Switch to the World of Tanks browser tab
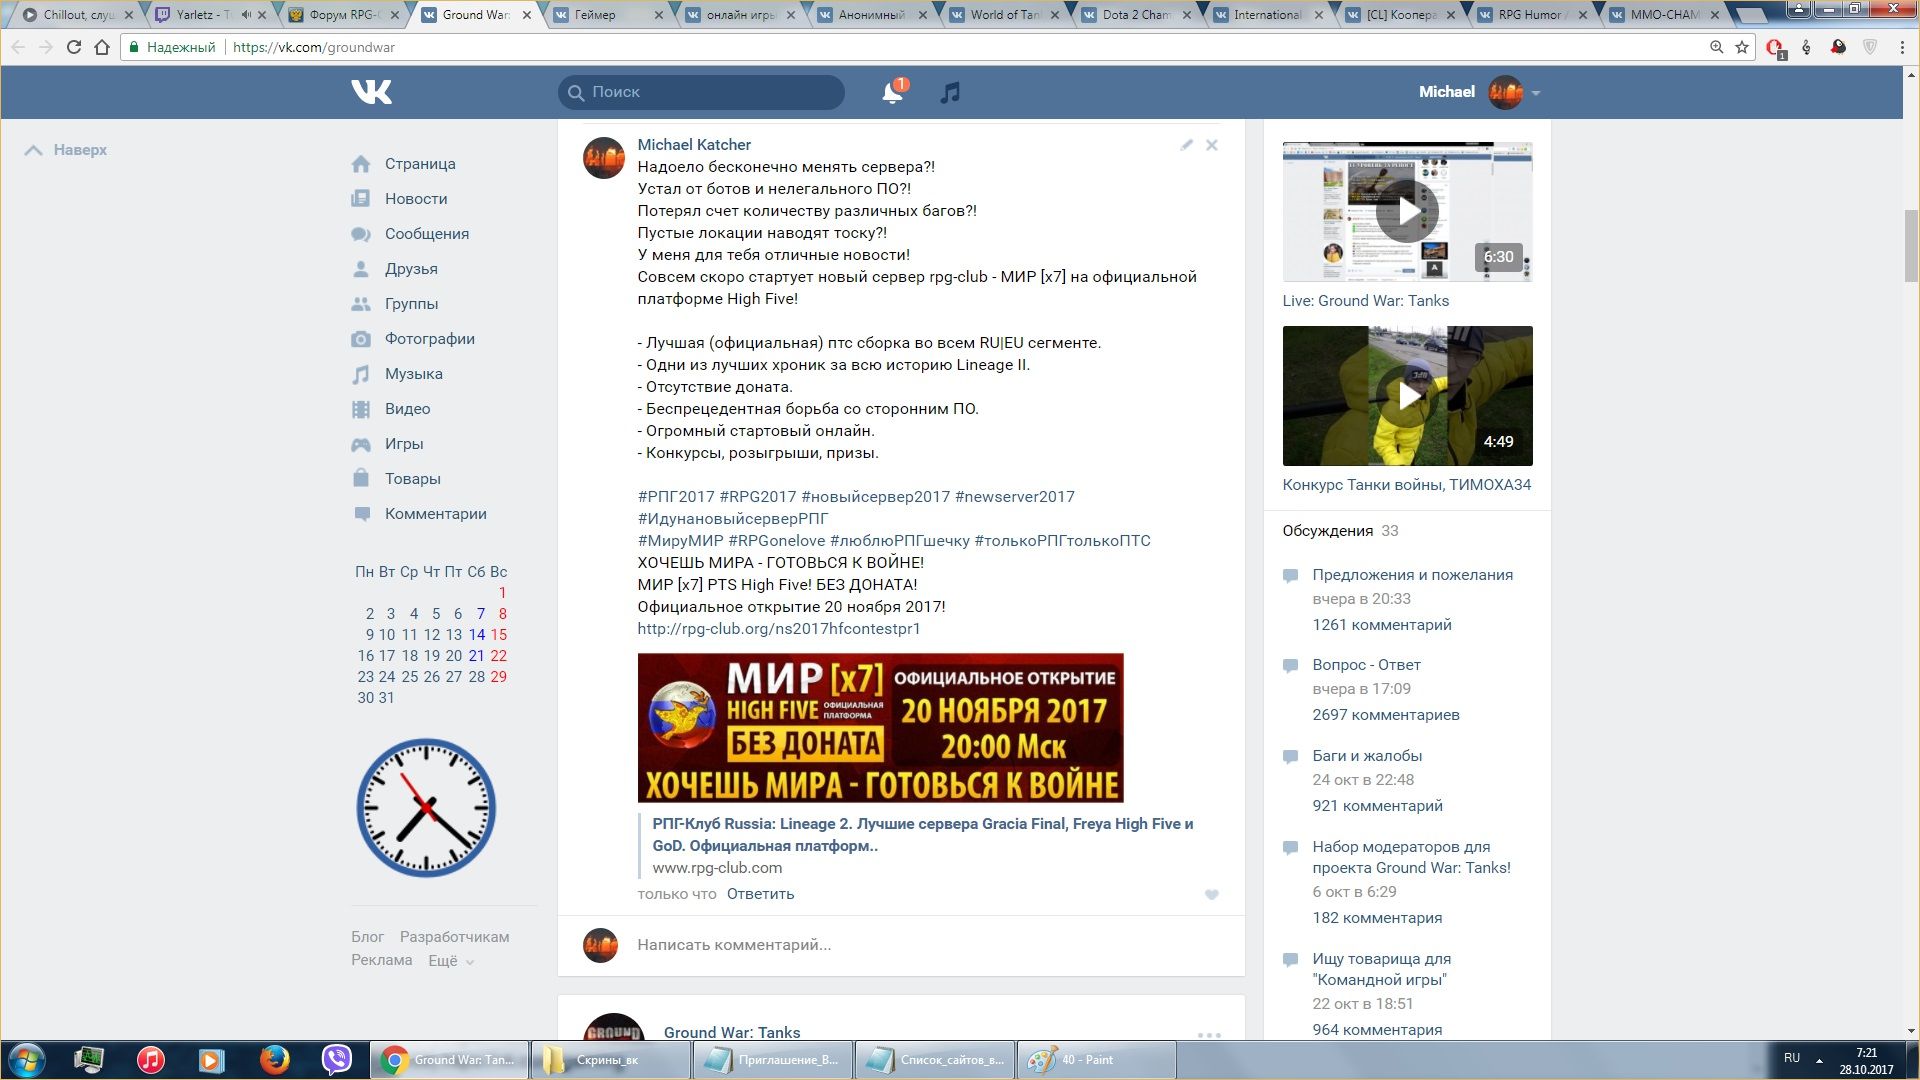 1004,15
